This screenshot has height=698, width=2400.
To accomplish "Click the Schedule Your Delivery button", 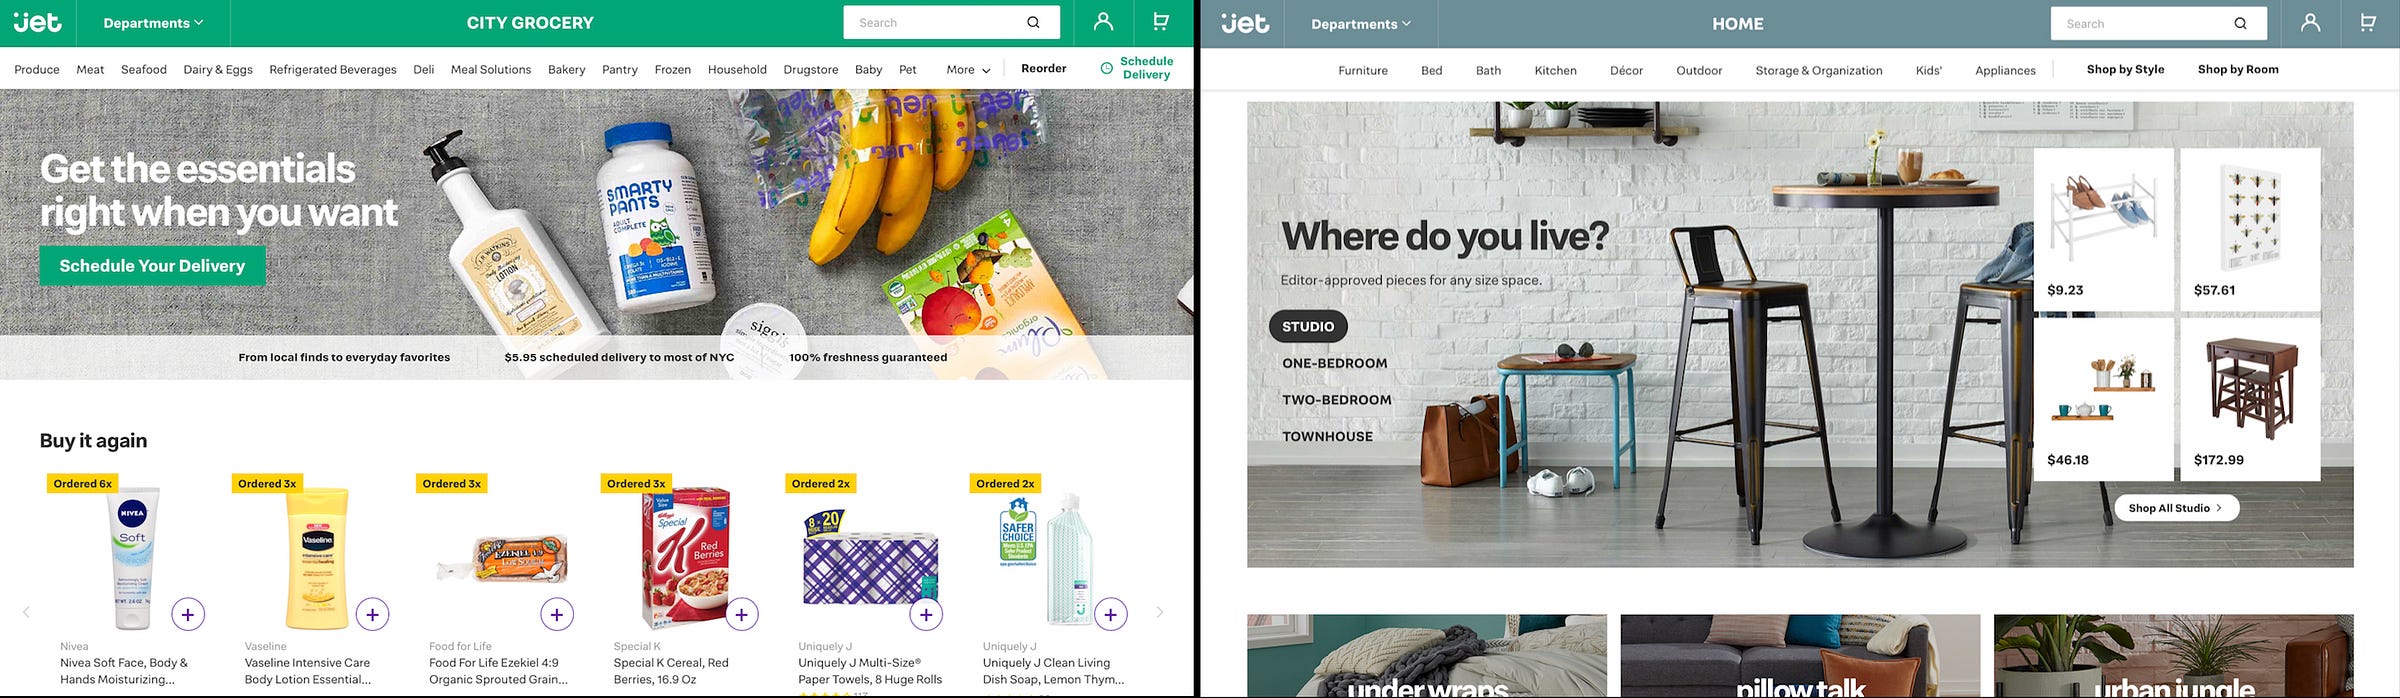I will point(152,266).
